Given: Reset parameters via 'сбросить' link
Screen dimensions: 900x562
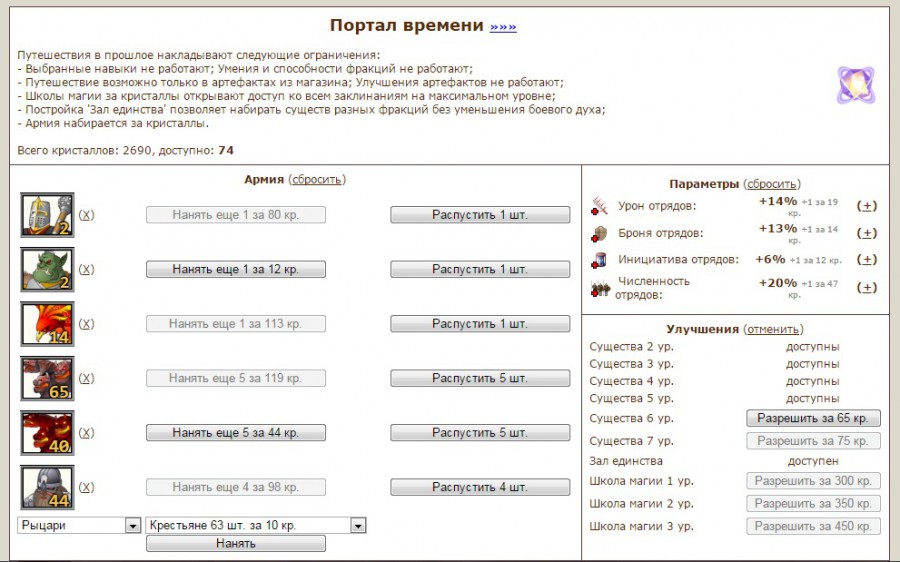Looking at the screenshot, I should [771, 184].
